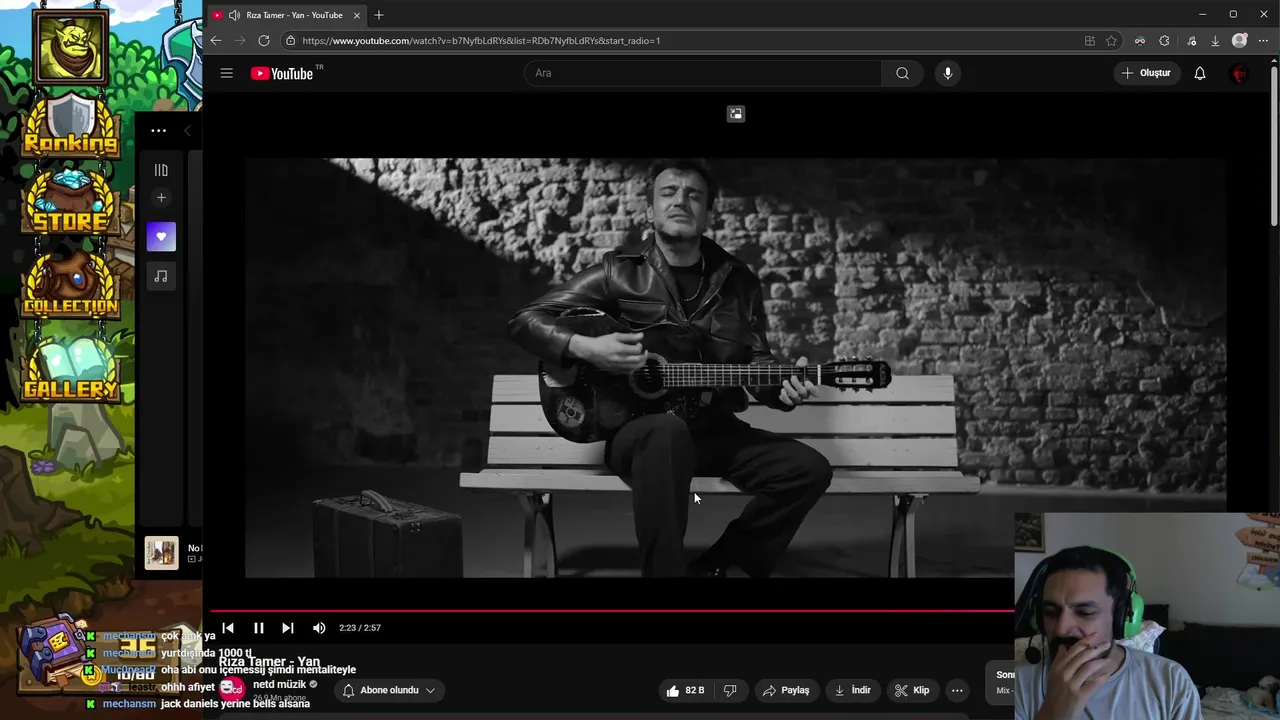
Task: Dislike the video
Action: (730, 690)
